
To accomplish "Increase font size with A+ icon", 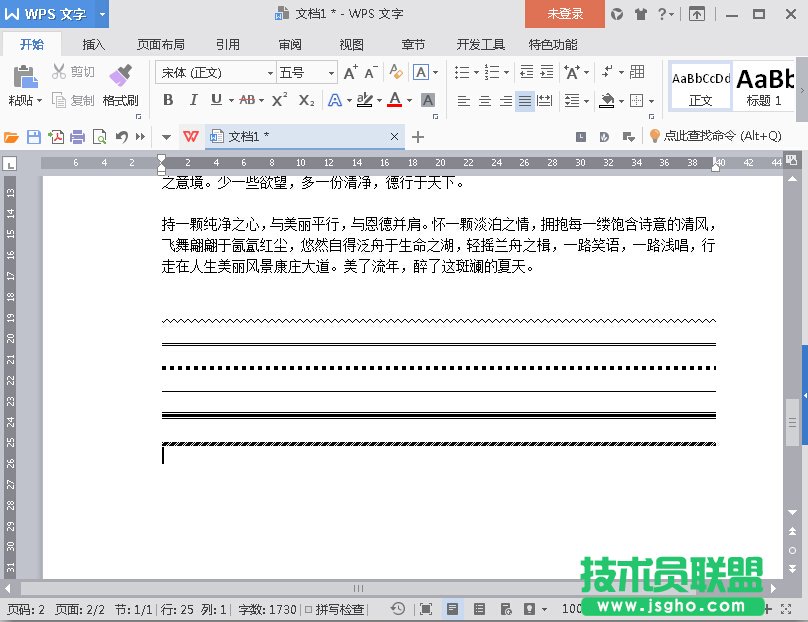I will 350,72.
